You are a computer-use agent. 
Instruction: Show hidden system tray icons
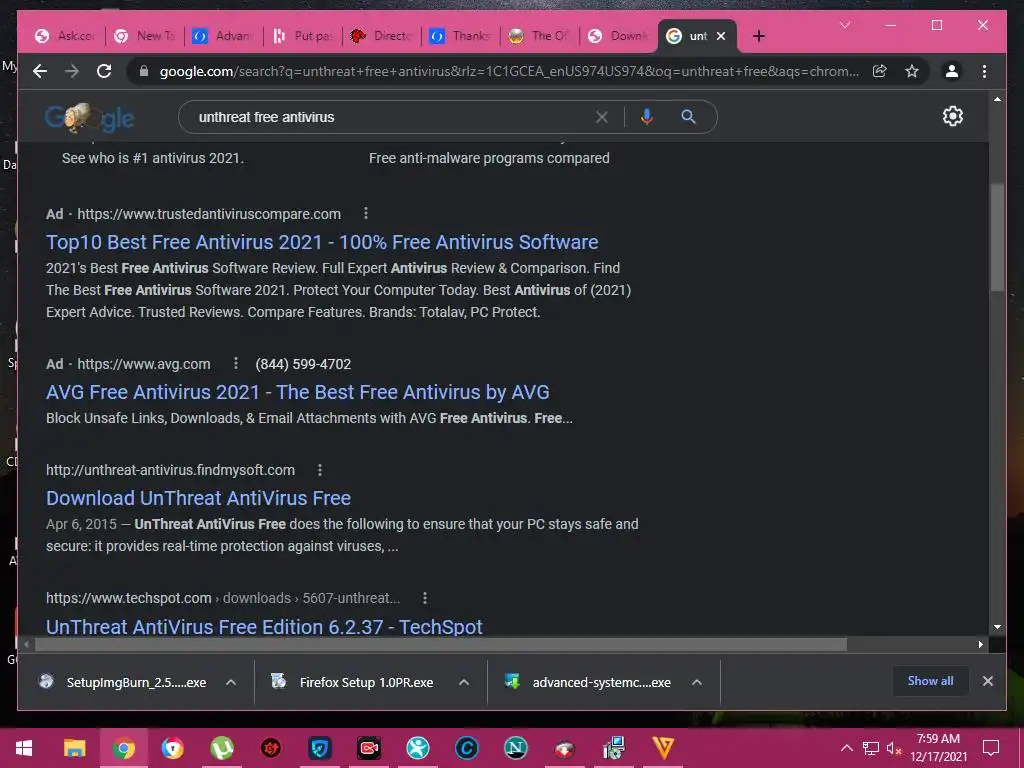(846, 748)
